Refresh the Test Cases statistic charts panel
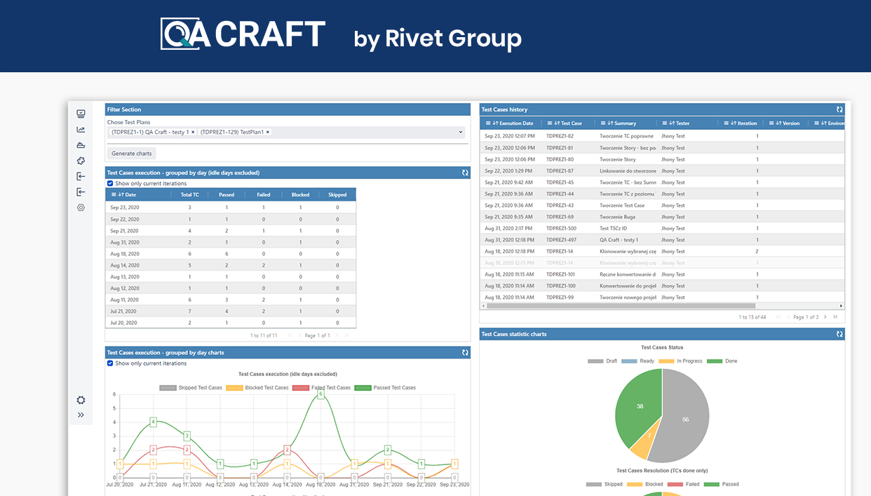 (839, 334)
